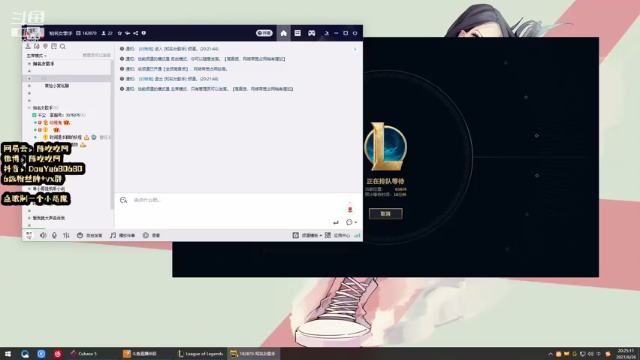Image resolution: width=640 pixels, height=360 pixels.
Task: Click the cancel button in the League queue window
Action: coord(385,213)
